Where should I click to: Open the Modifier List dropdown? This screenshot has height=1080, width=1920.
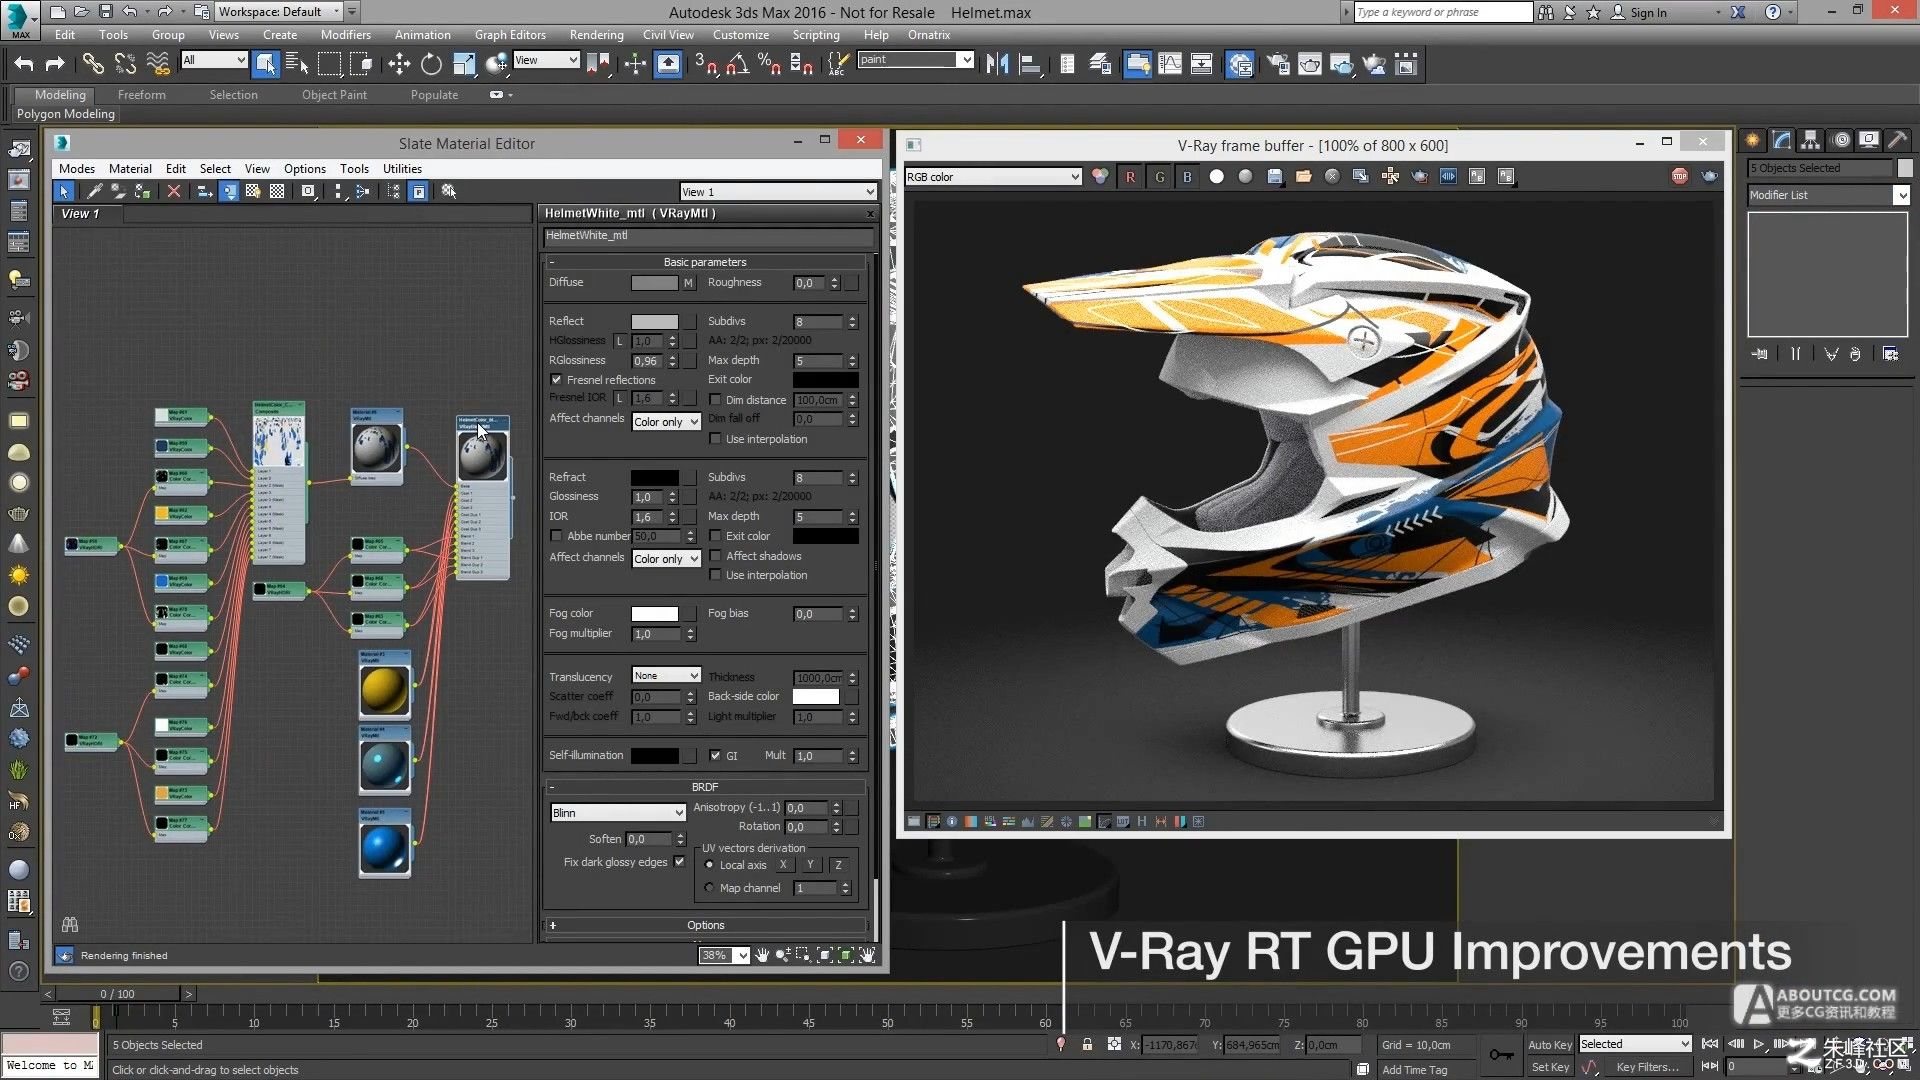coord(1829,195)
